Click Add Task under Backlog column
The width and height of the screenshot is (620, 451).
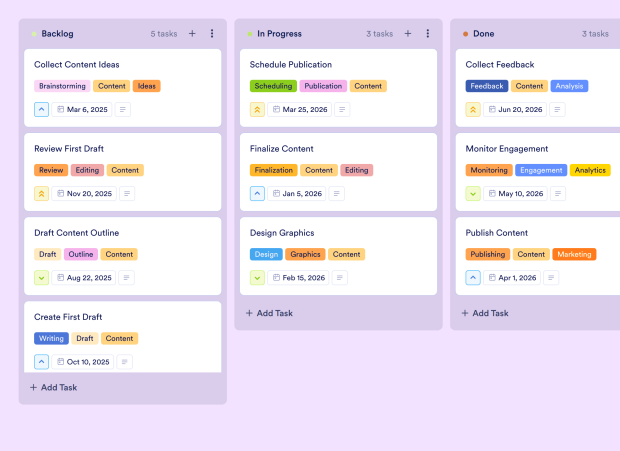click(x=54, y=387)
